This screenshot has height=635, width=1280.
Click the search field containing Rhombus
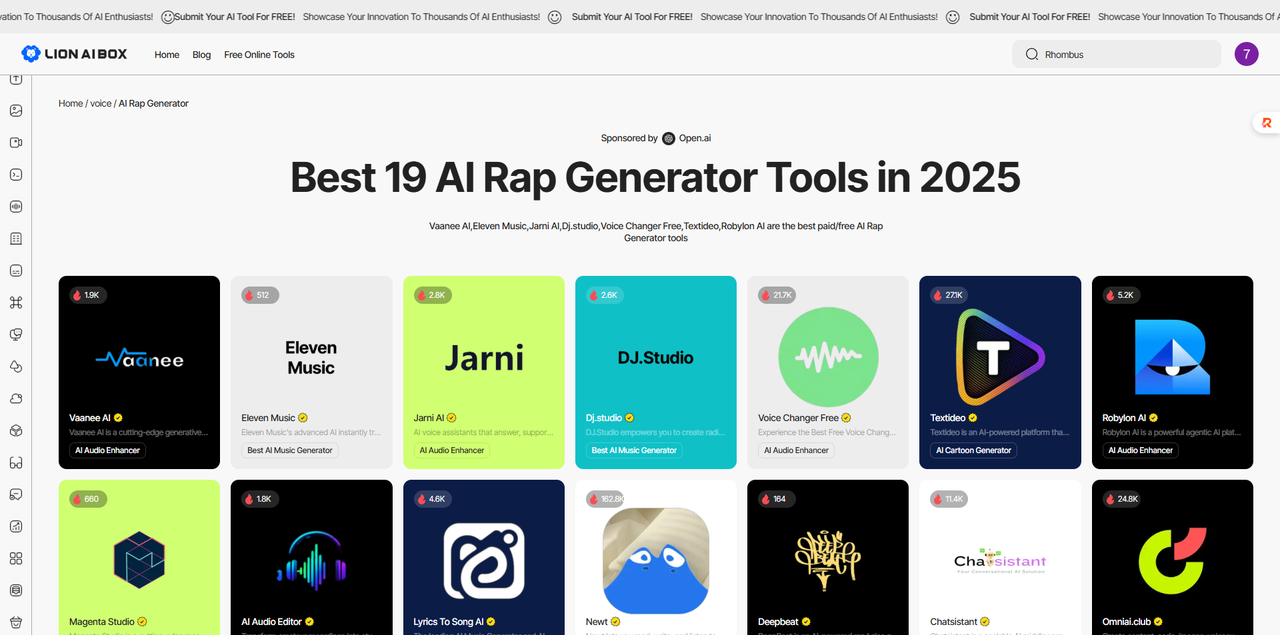(1116, 54)
